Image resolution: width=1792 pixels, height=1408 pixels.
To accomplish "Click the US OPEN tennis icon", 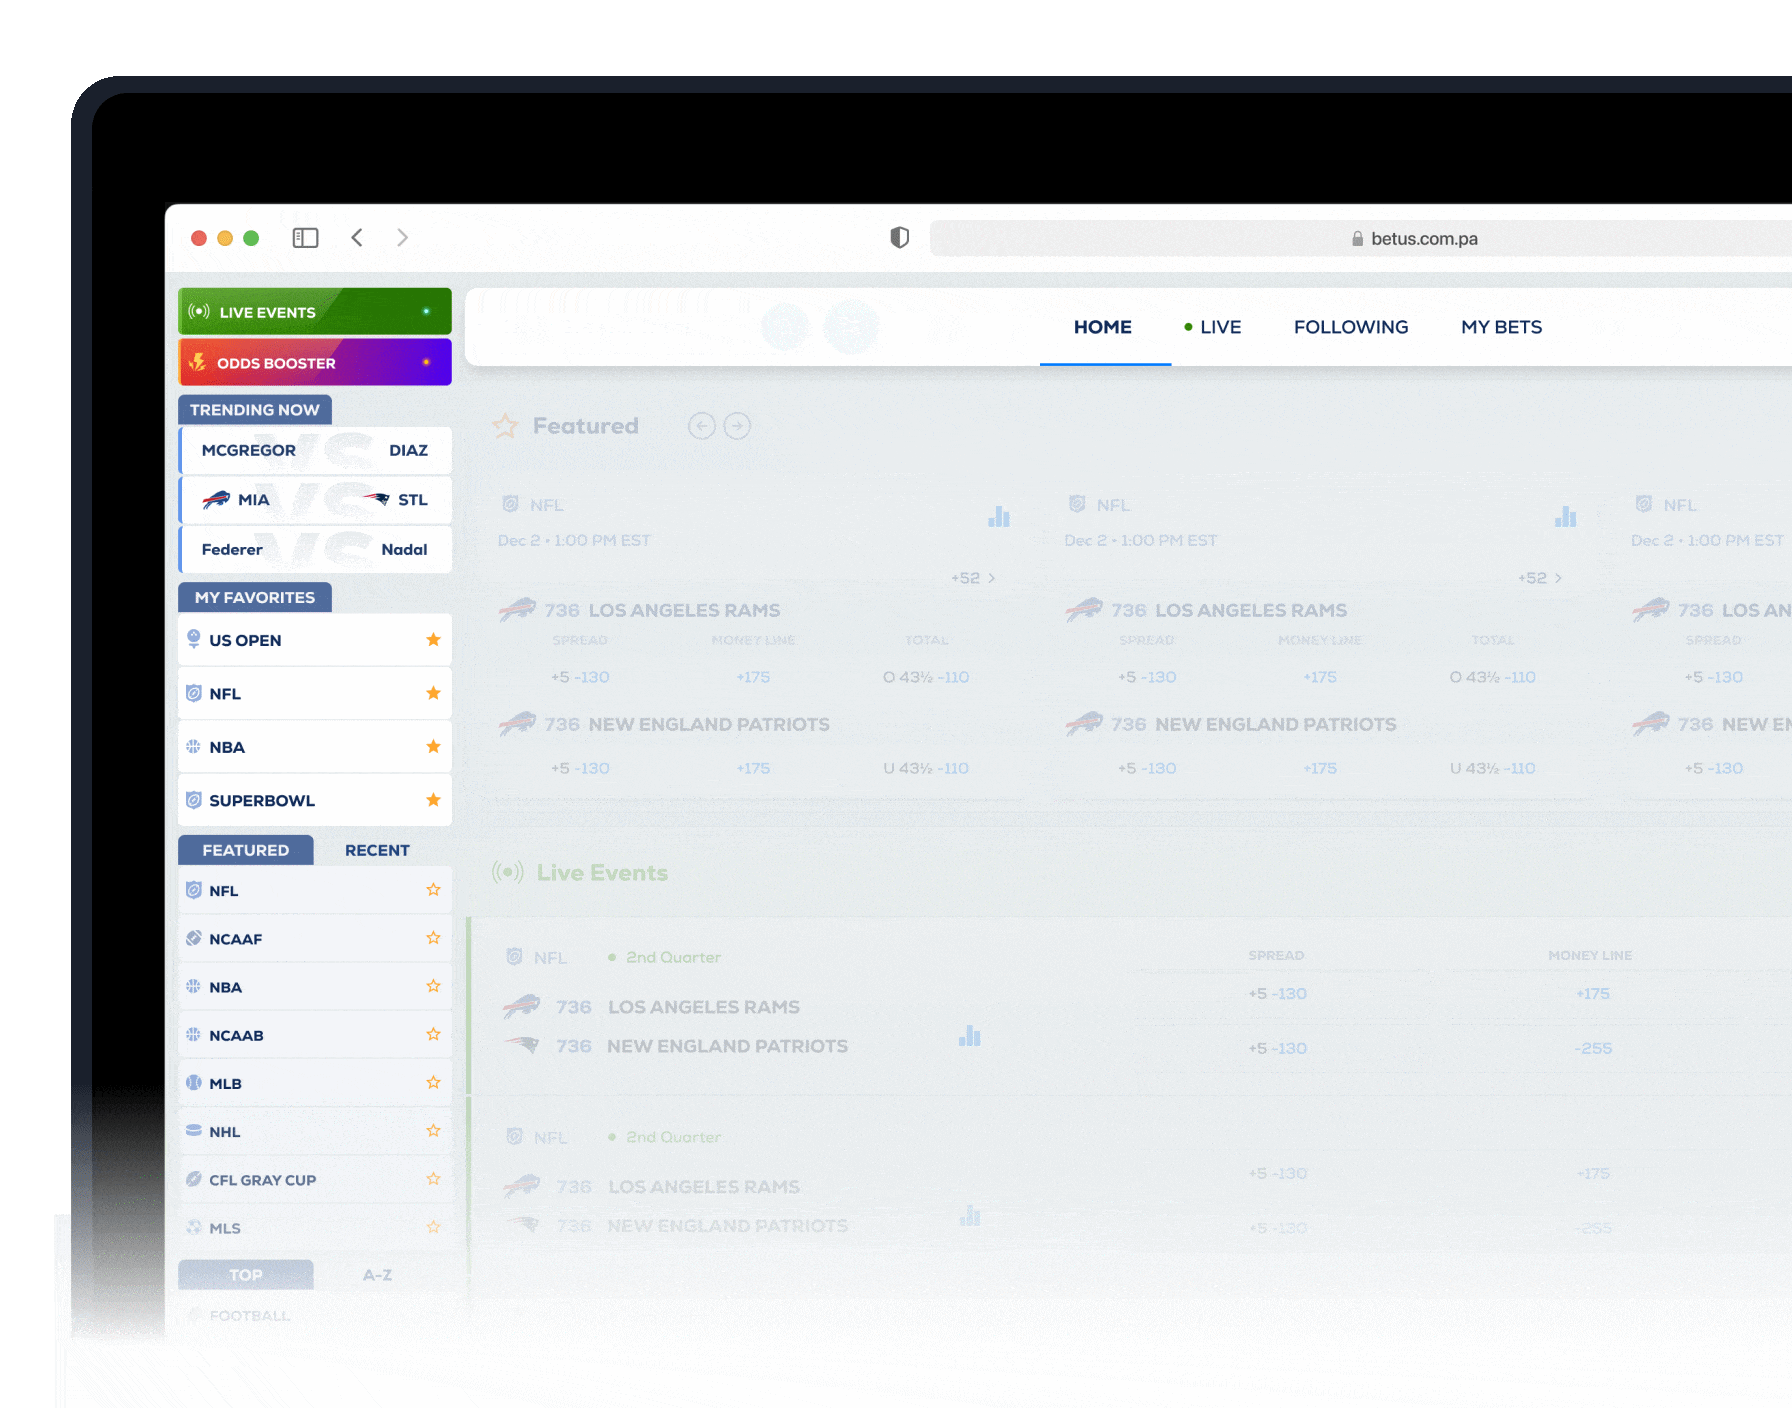I will [x=194, y=639].
